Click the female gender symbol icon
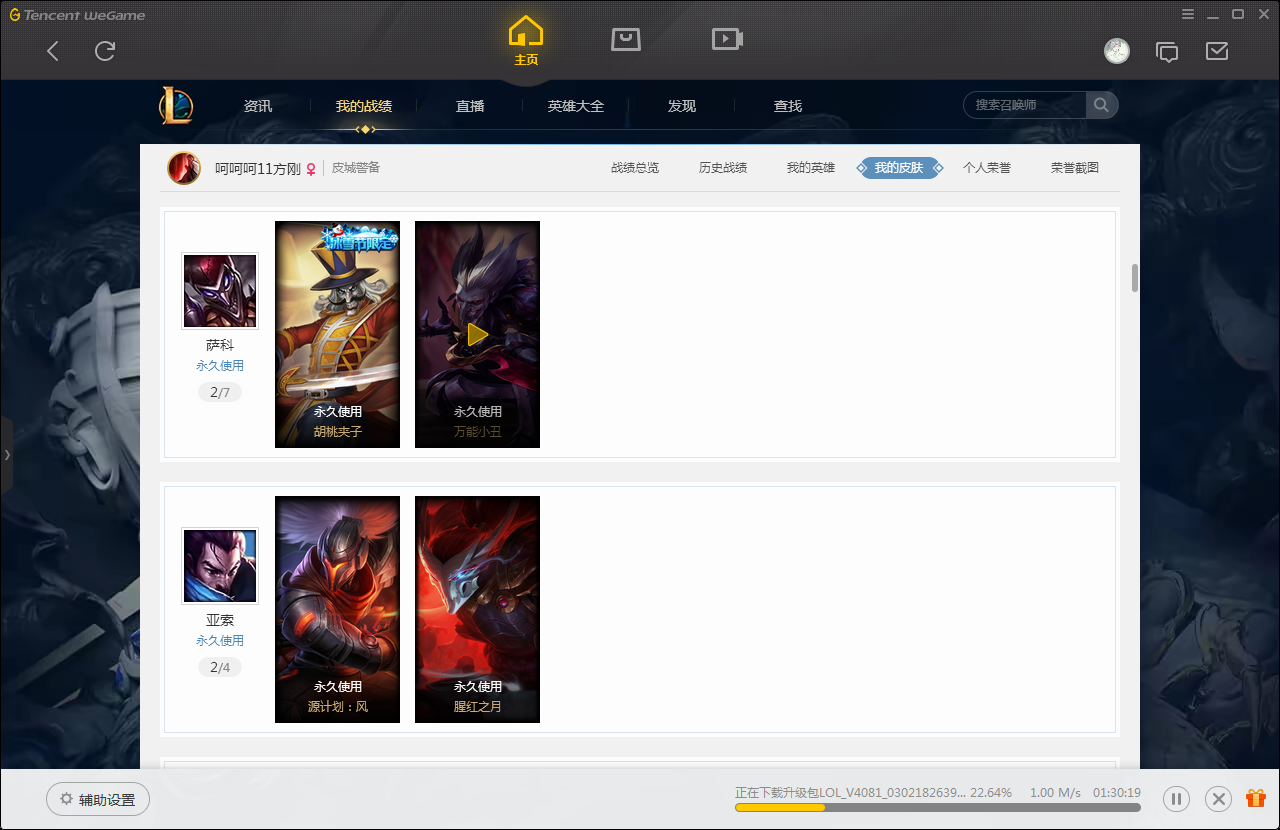1280x830 pixels. pos(311,169)
